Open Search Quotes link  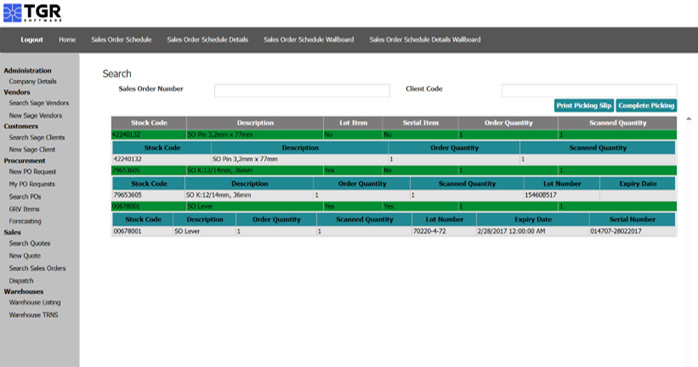click(x=29, y=243)
